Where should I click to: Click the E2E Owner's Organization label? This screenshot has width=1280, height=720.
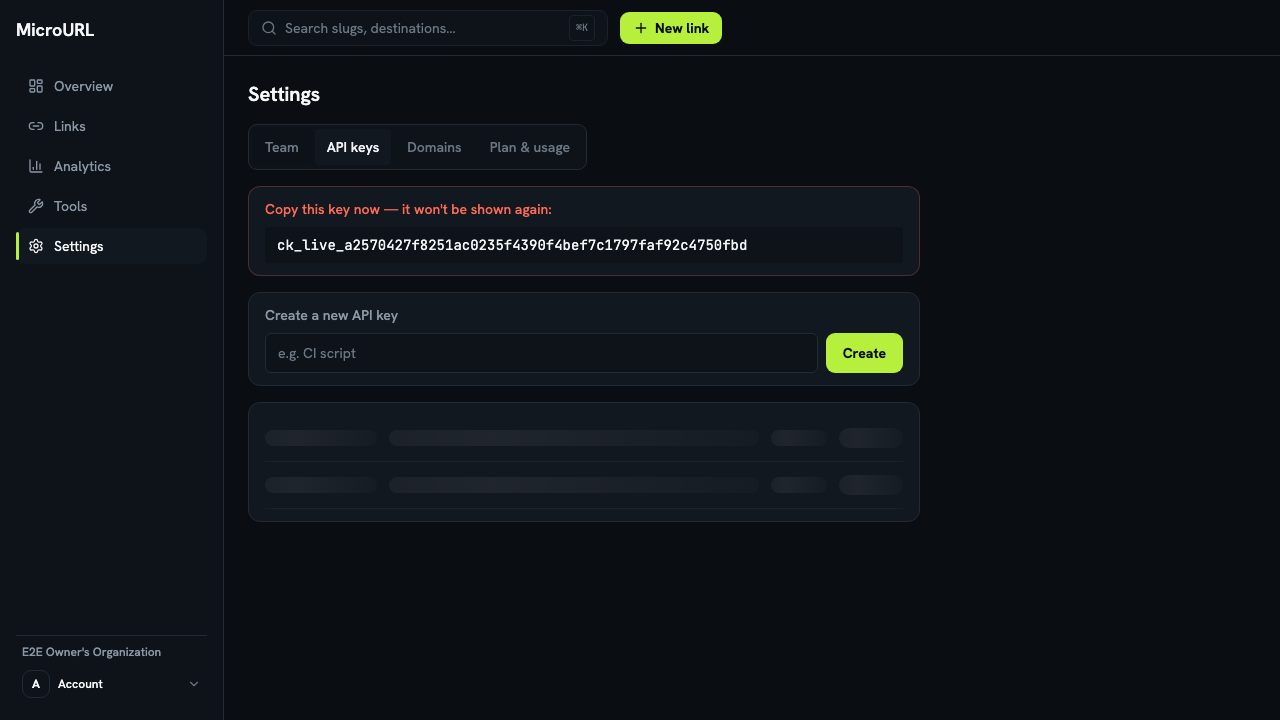91,652
